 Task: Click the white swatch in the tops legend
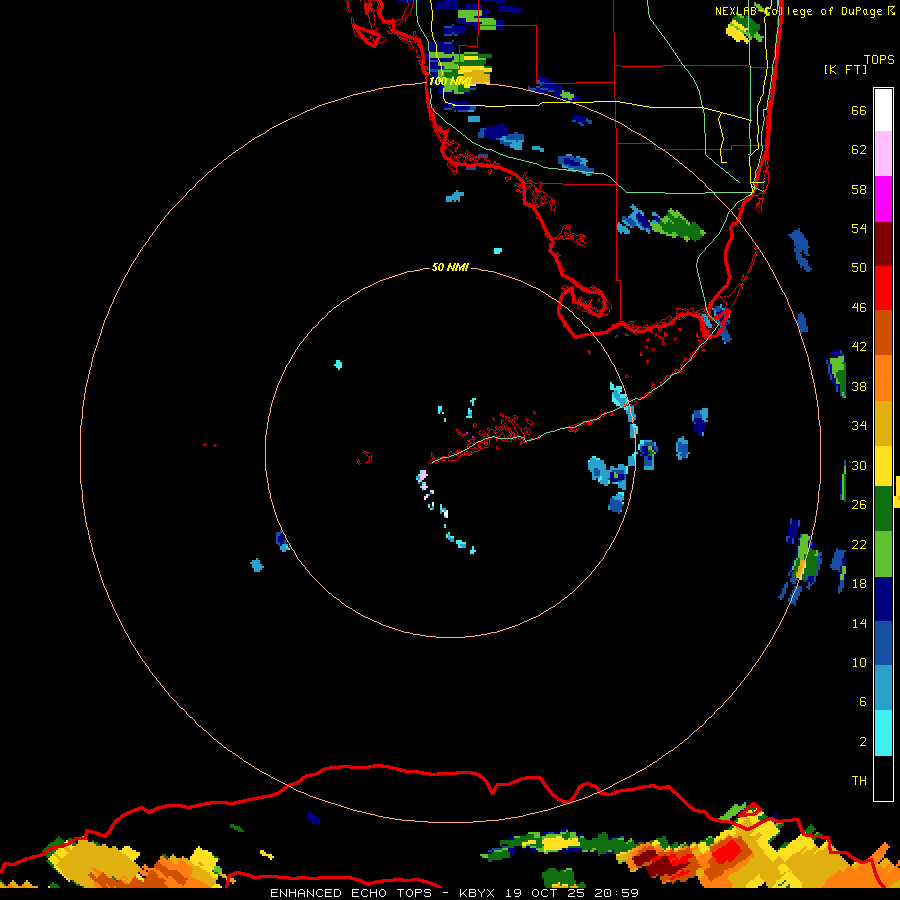pos(883,110)
